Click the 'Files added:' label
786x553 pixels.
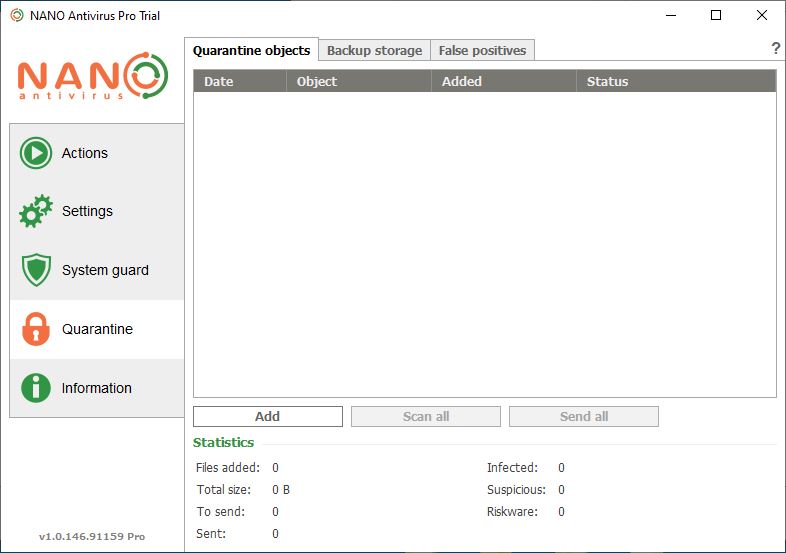(x=228, y=468)
